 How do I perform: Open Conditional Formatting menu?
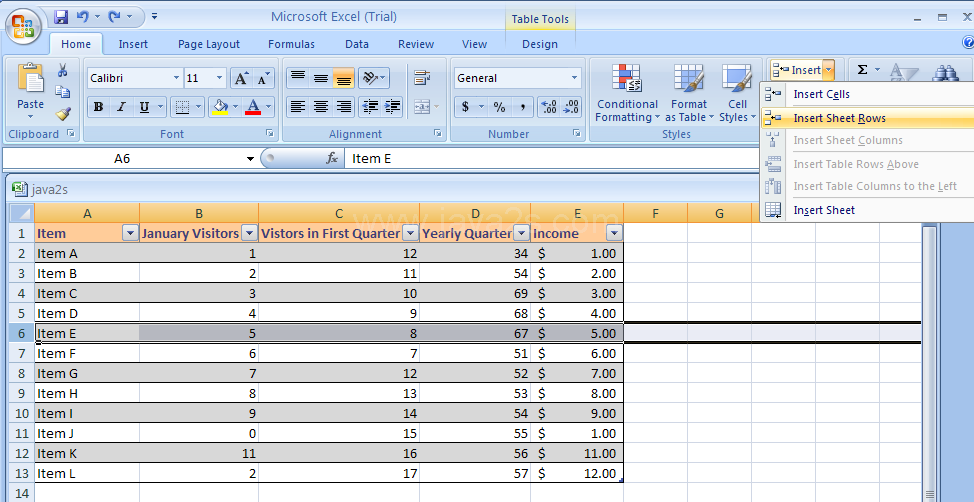coord(627,93)
